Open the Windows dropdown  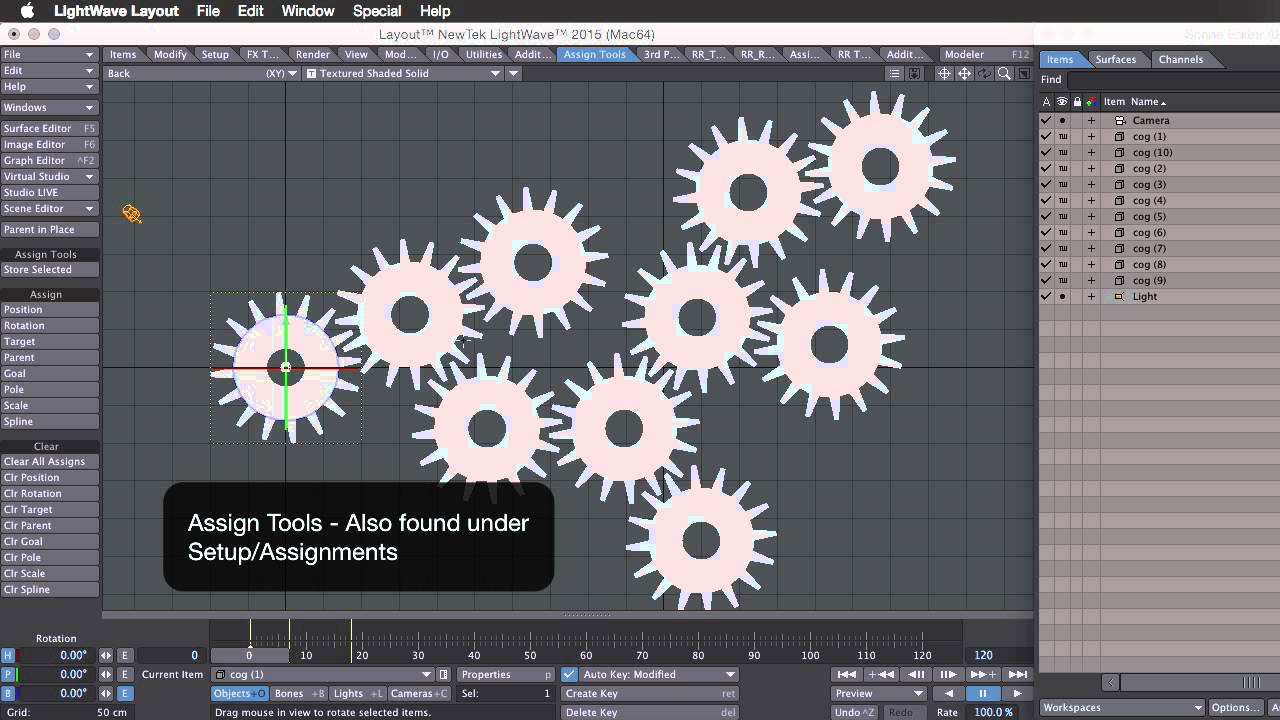49,107
